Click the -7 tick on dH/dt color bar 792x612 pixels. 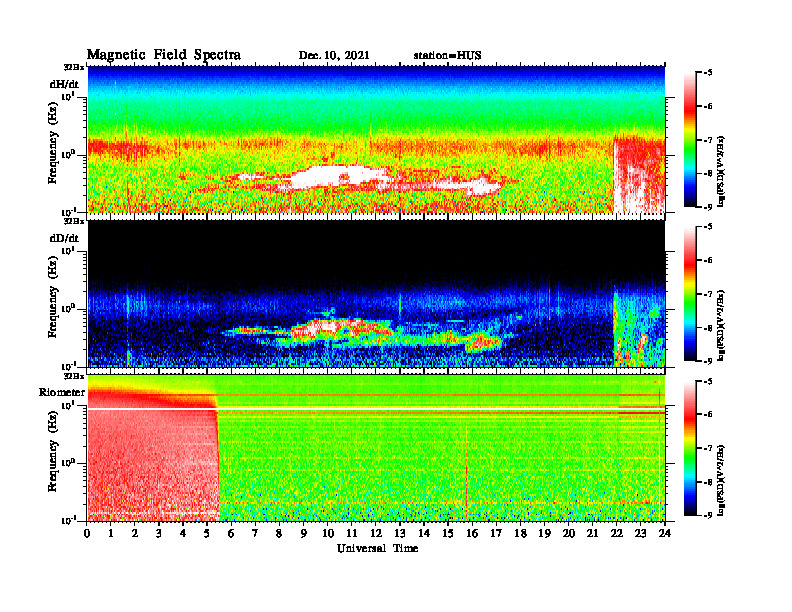(x=708, y=140)
